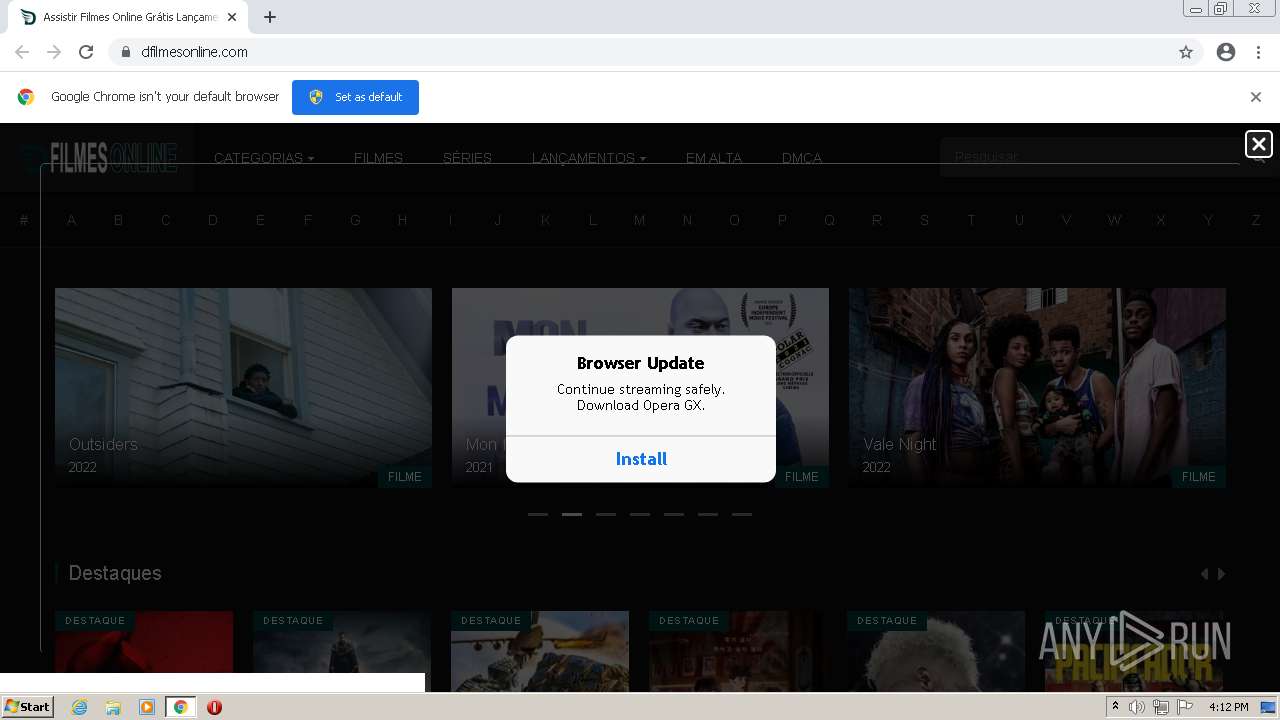The image size is (1280, 720).
Task: Go forward in browser history
Action: 54,52
